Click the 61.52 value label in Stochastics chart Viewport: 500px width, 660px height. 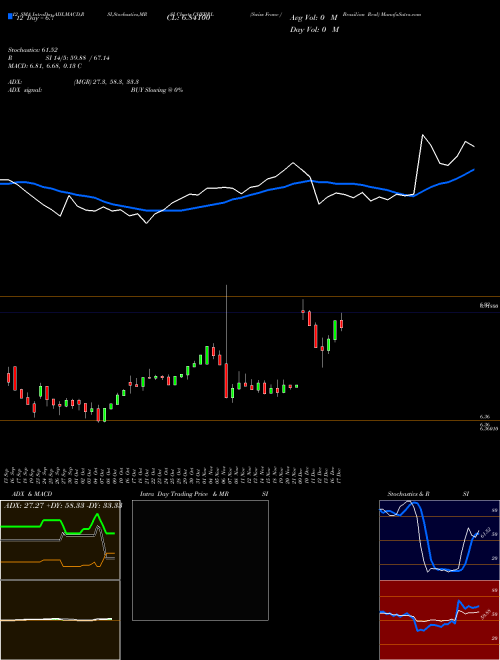(x=486, y=532)
